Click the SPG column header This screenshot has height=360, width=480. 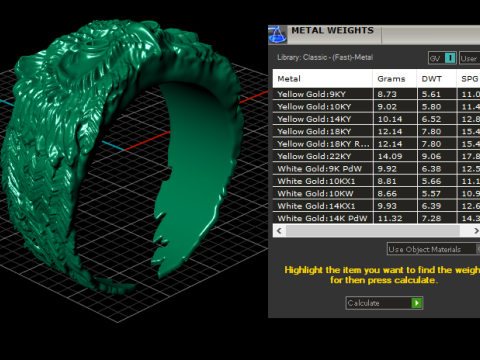click(x=469, y=79)
